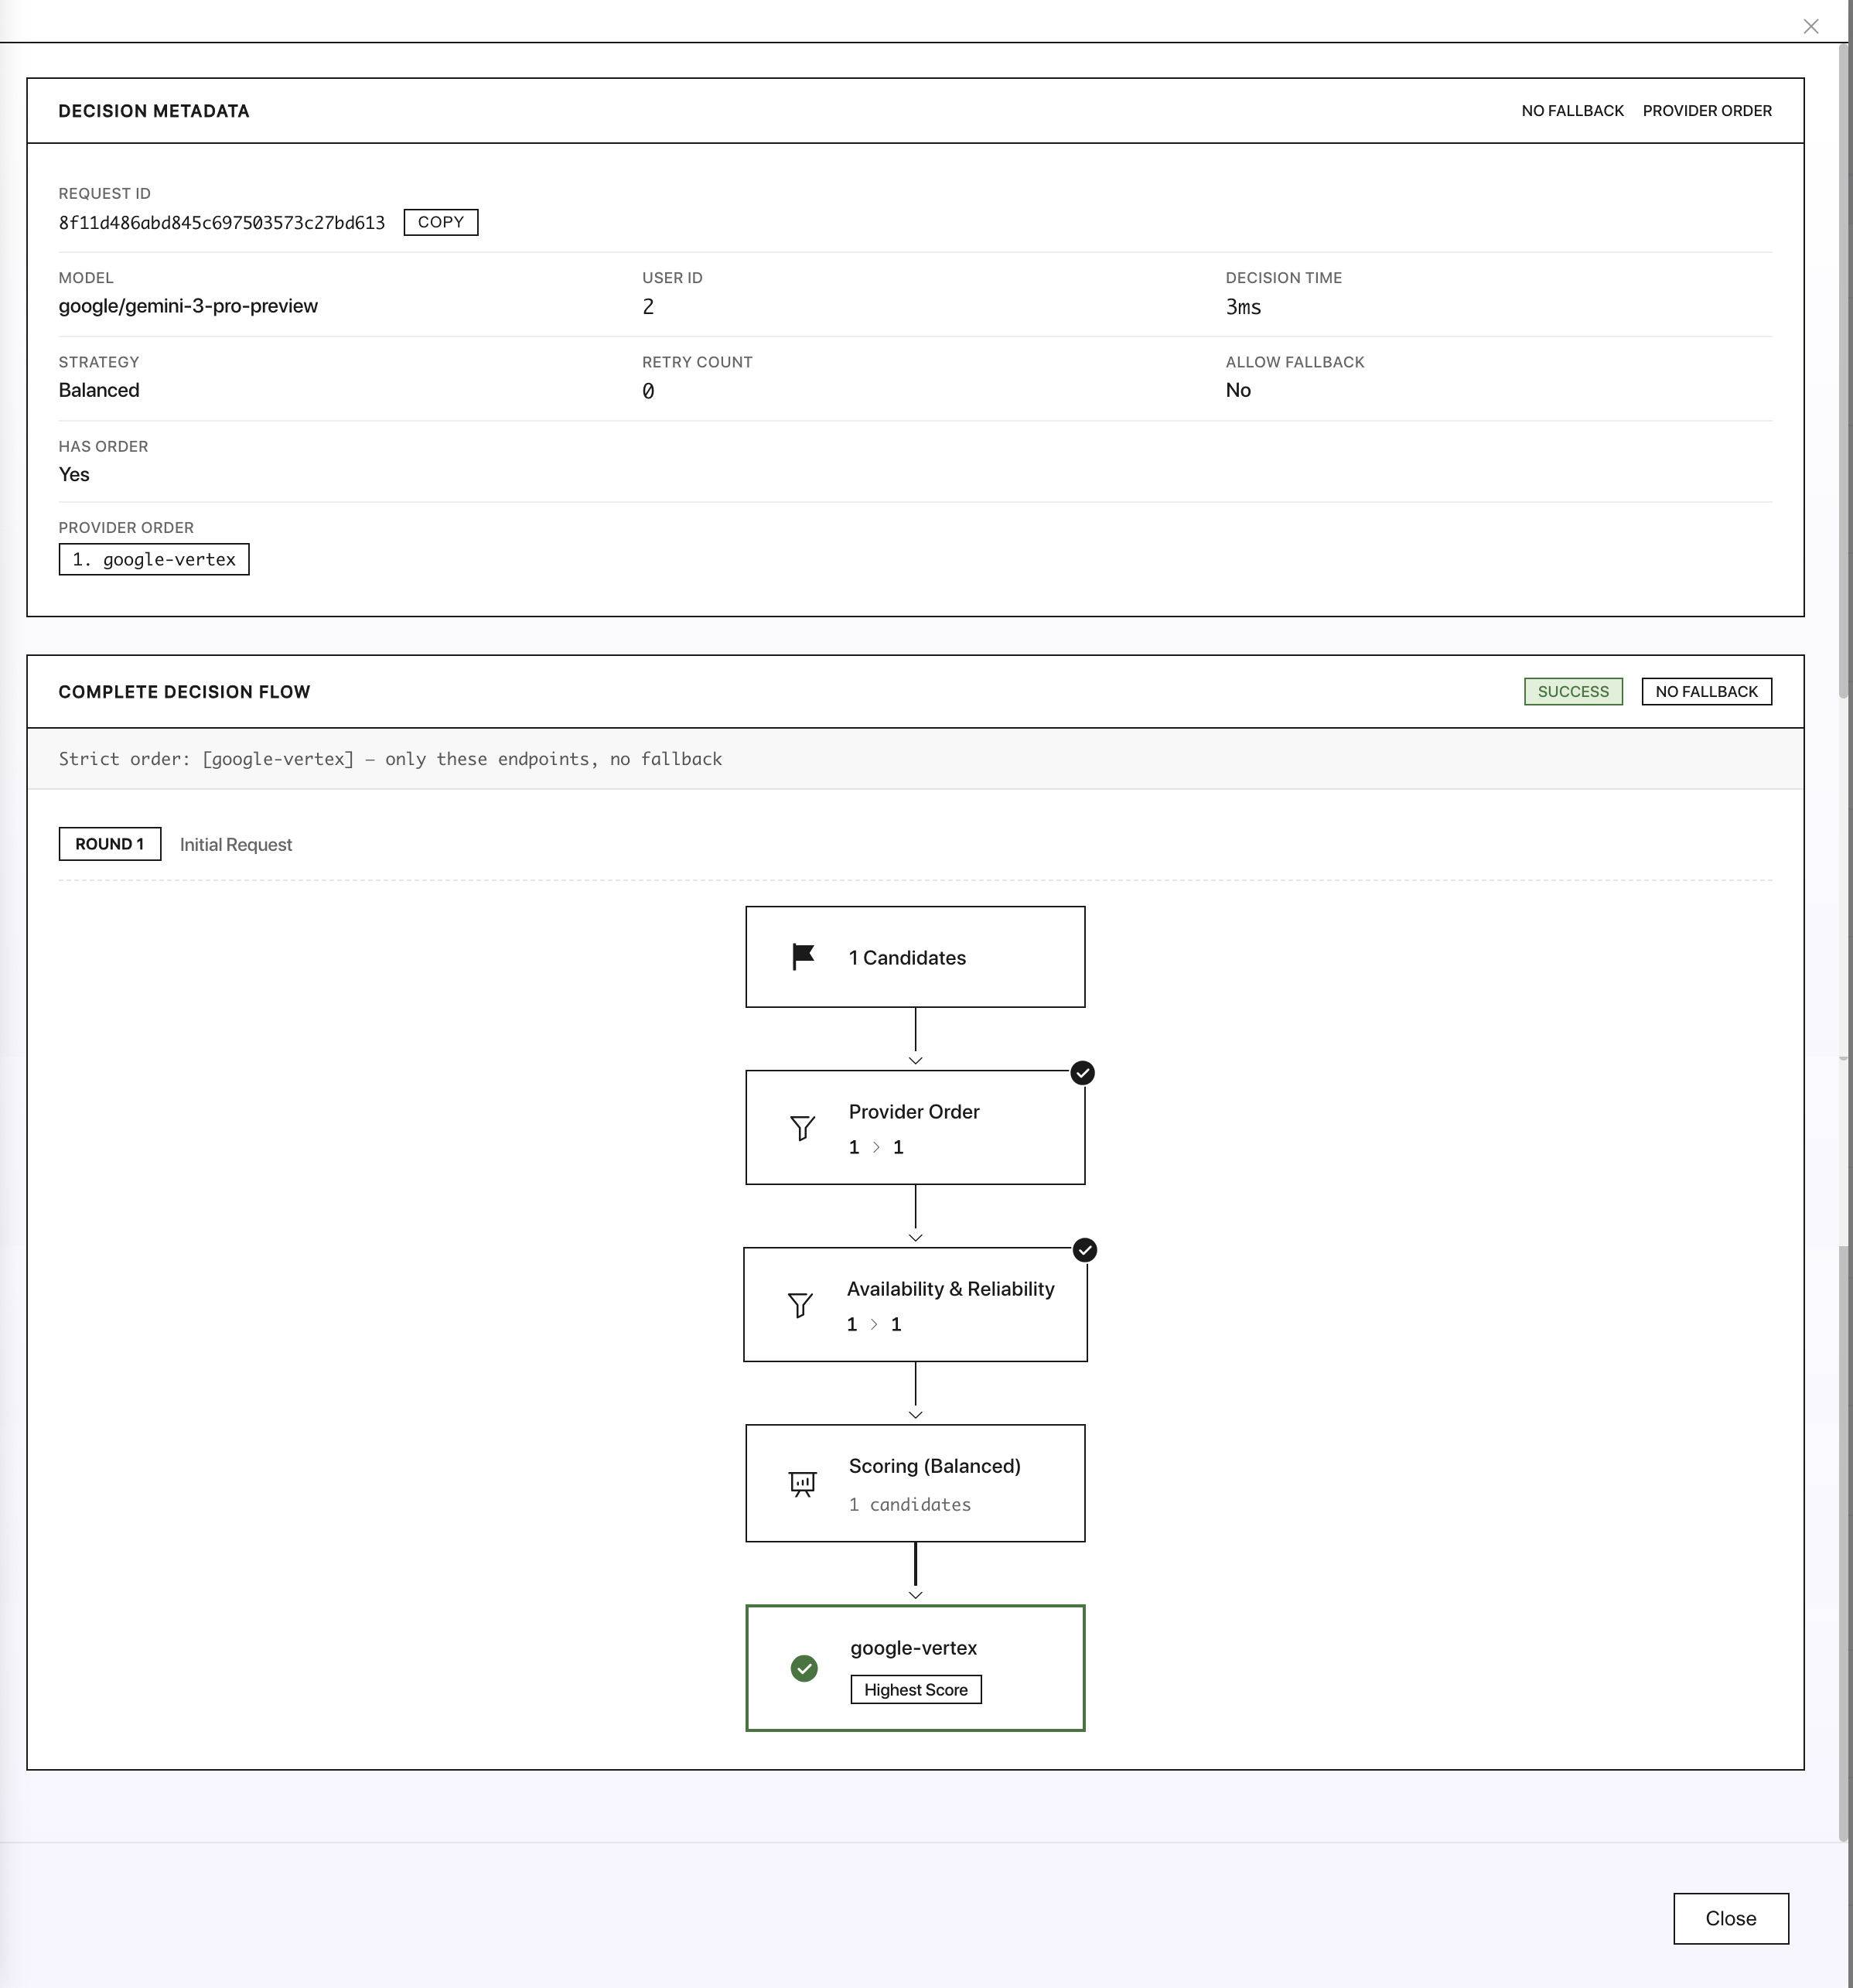Click checkmark badge on Availability & Reliability node
Image resolution: width=1853 pixels, height=1988 pixels.
click(x=1084, y=1250)
